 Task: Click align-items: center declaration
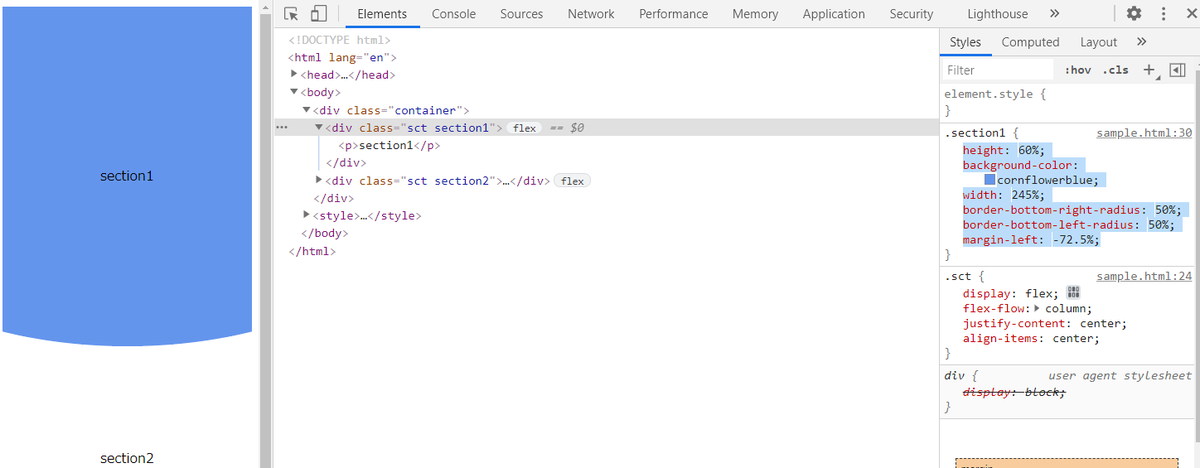coord(1031,338)
